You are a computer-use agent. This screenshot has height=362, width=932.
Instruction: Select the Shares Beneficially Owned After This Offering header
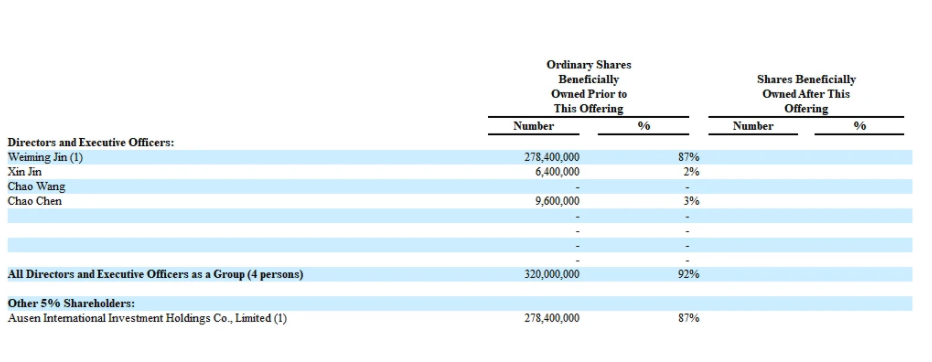pos(806,94)
